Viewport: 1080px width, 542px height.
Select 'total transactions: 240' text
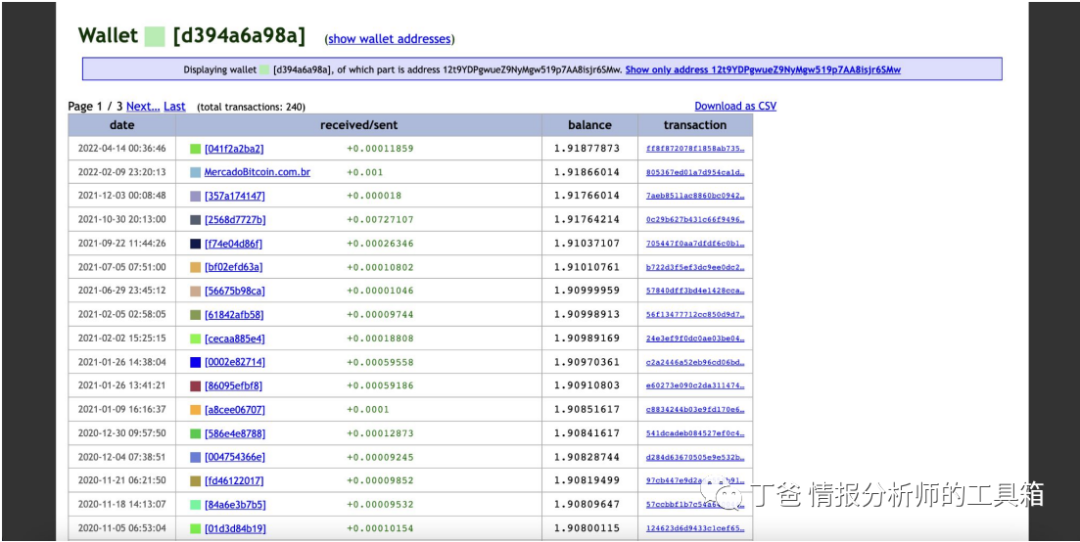tap(251, 107)
